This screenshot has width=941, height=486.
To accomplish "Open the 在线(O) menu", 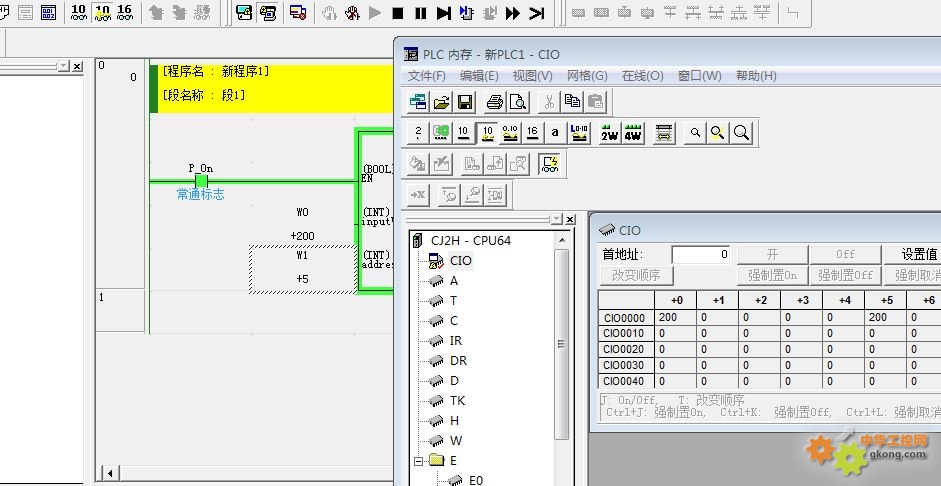I will [642, 76].
